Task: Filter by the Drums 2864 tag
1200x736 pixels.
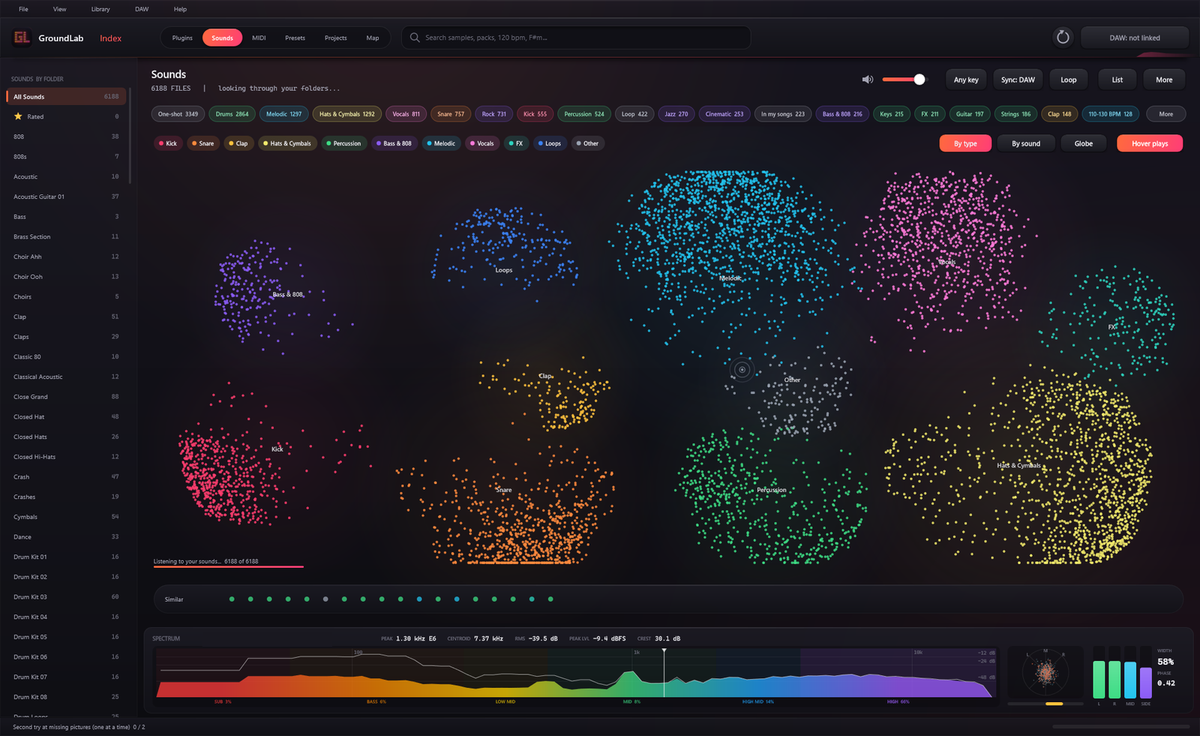Action: click(234, 114)
